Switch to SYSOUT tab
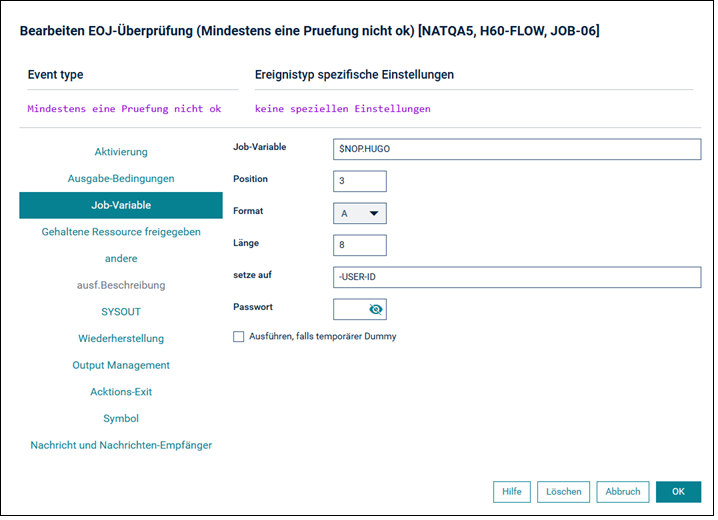This screenshot has height=520, width=718. pos(121,312)
